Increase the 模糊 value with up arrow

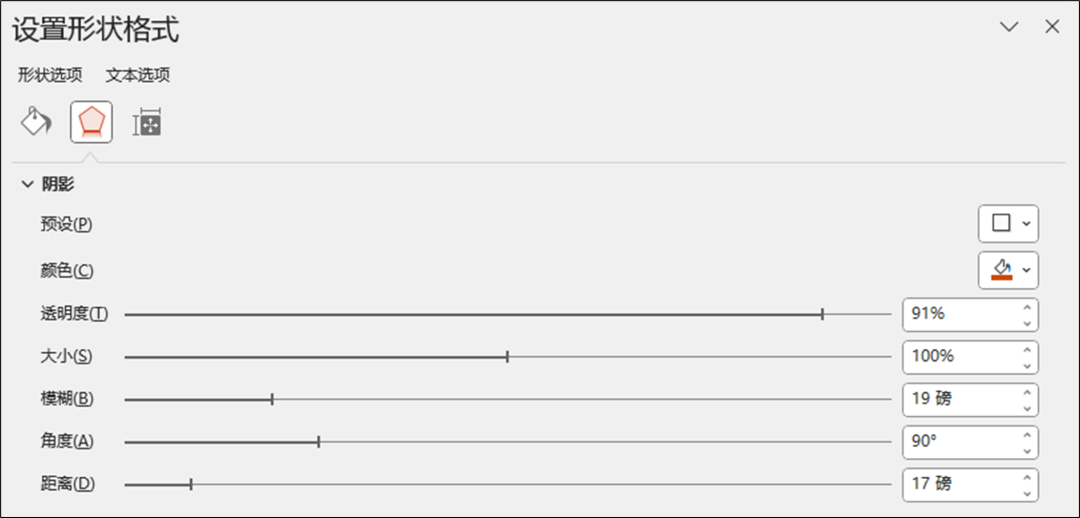pyautogui.click(x=1027, y=392)
